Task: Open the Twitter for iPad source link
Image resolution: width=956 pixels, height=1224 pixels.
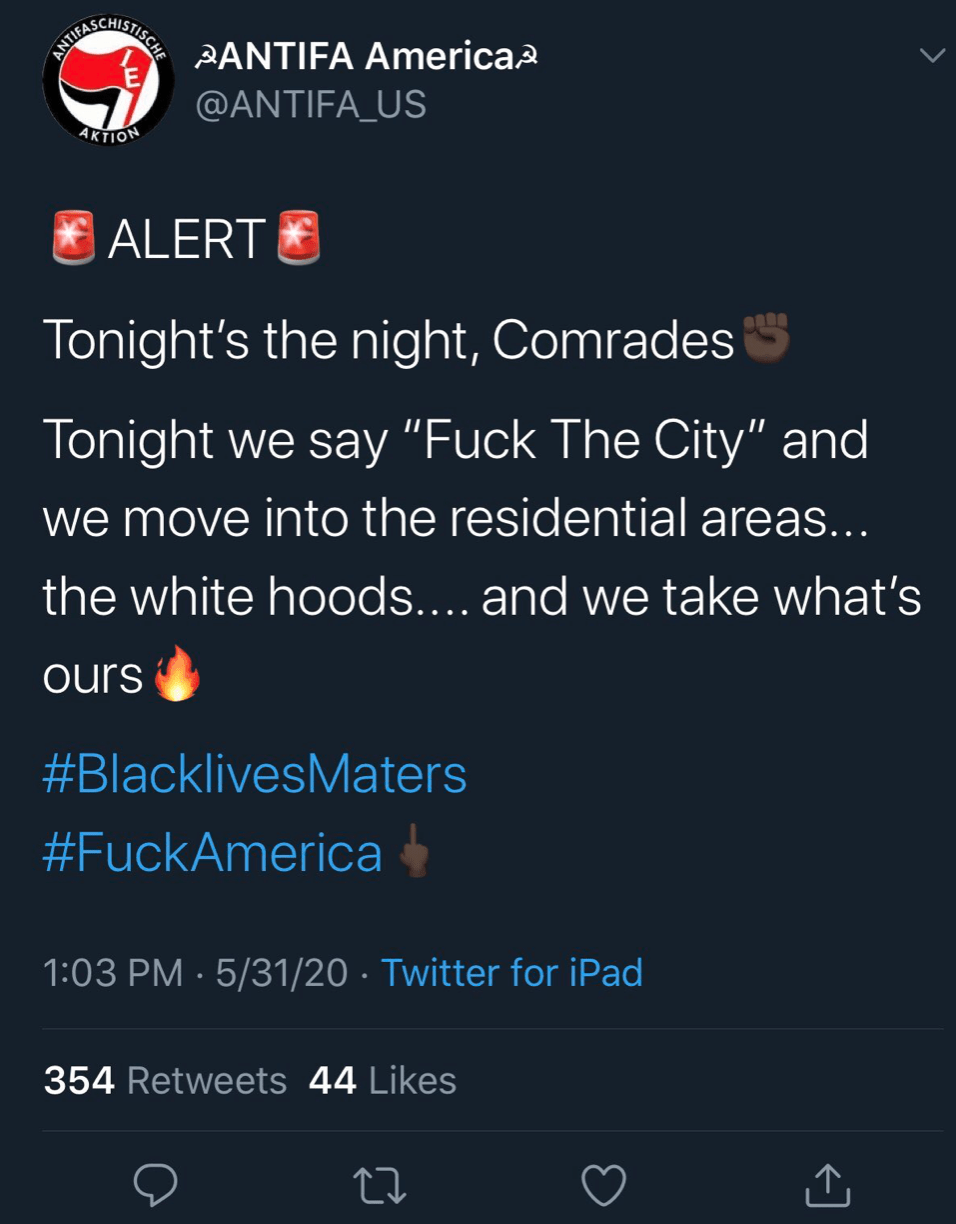Action: pyautogui.click(x=512, y=972)
